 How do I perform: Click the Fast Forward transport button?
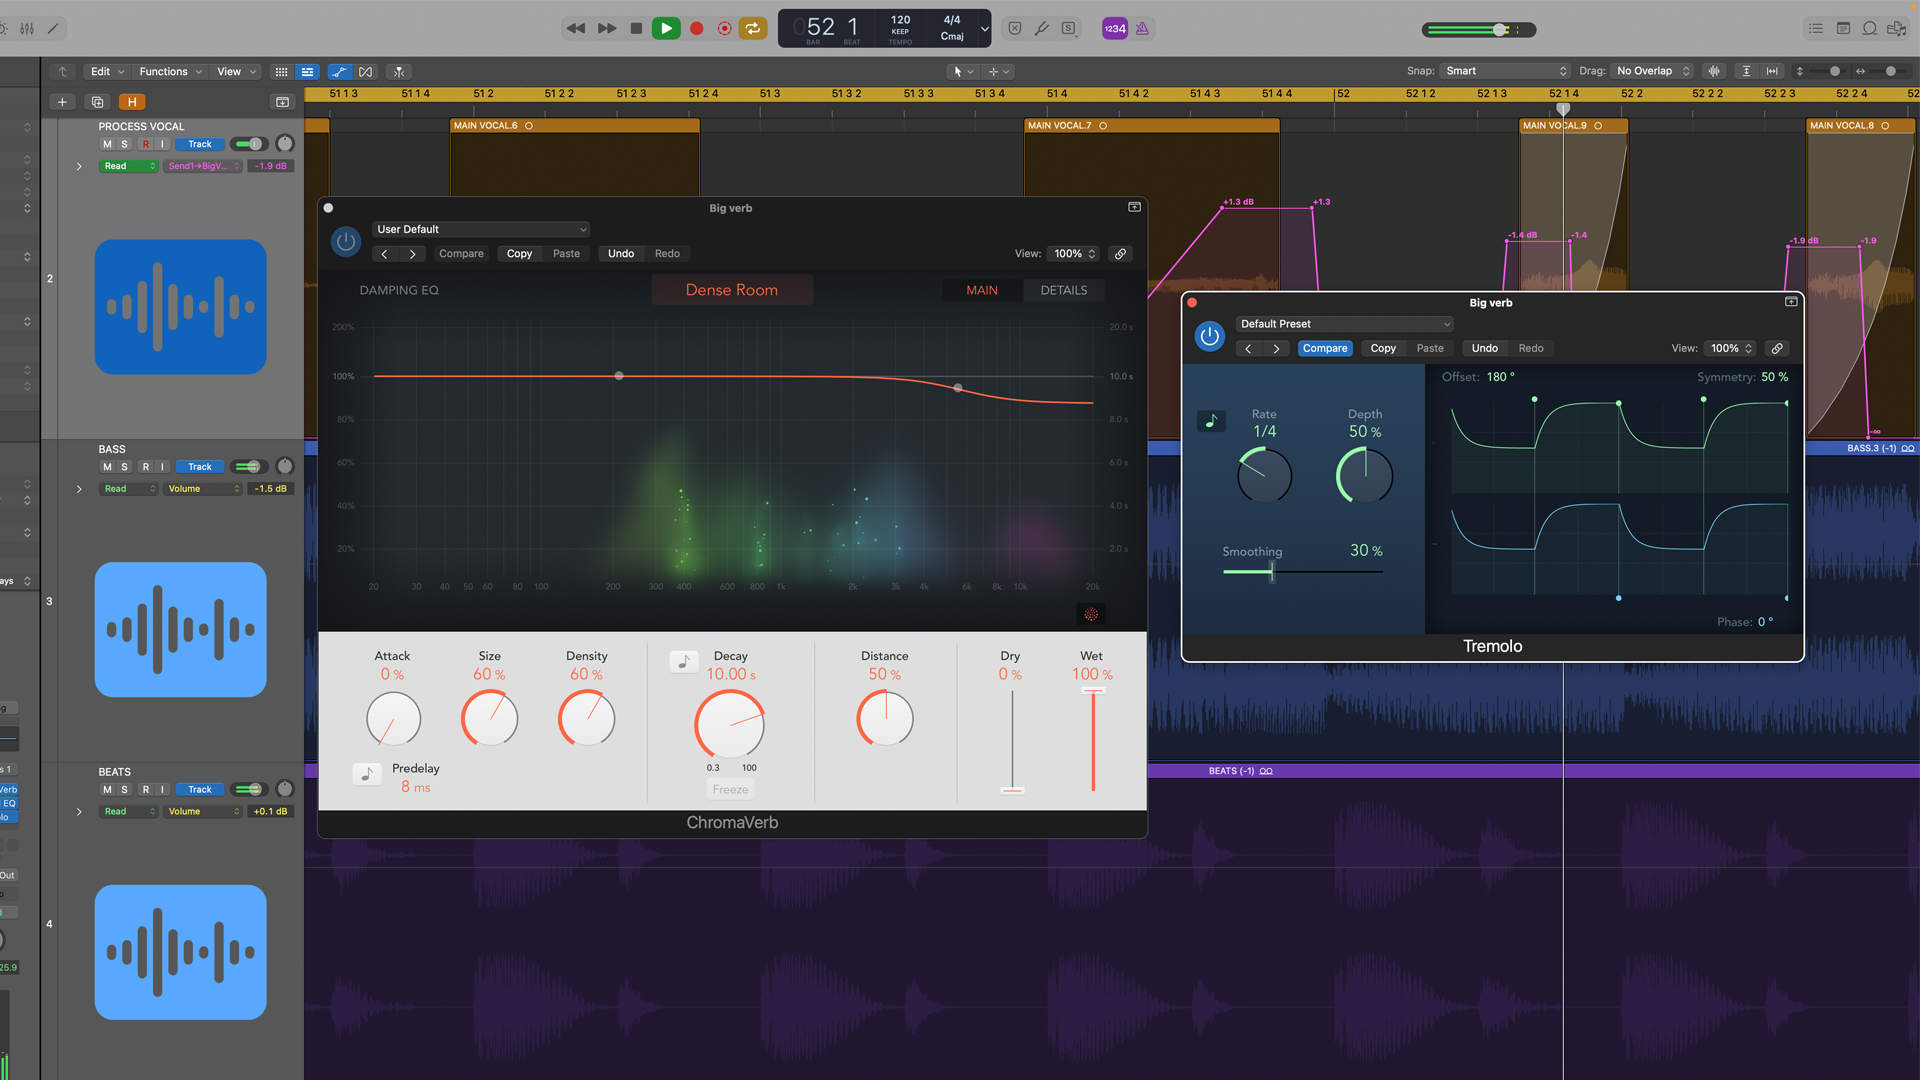click(606, 28)
